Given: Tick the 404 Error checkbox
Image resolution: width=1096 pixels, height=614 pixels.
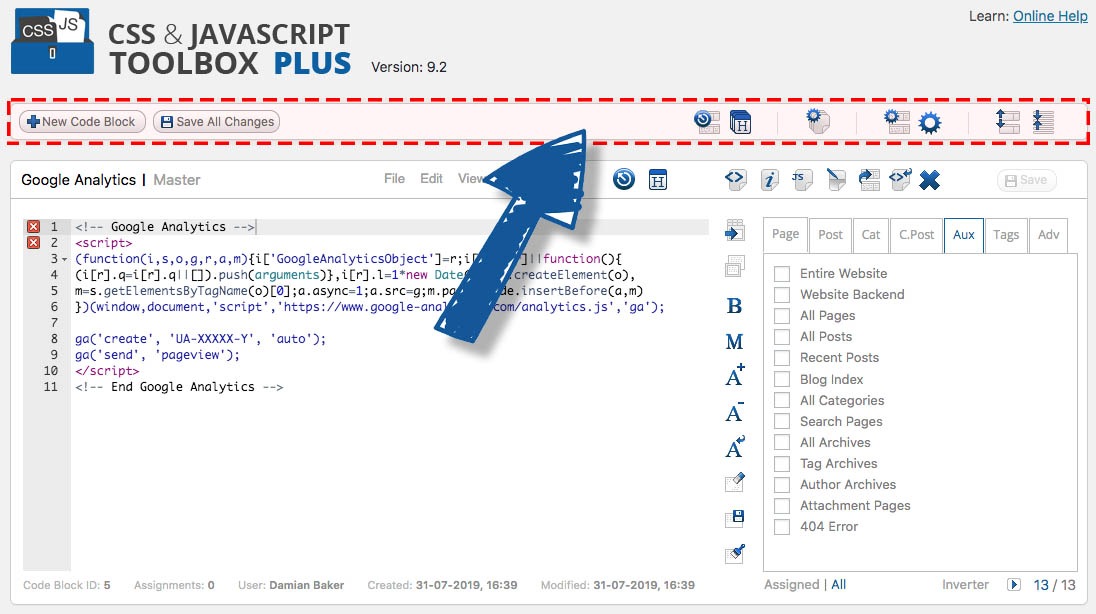Looking at the screenshot, I should point(782,527).
